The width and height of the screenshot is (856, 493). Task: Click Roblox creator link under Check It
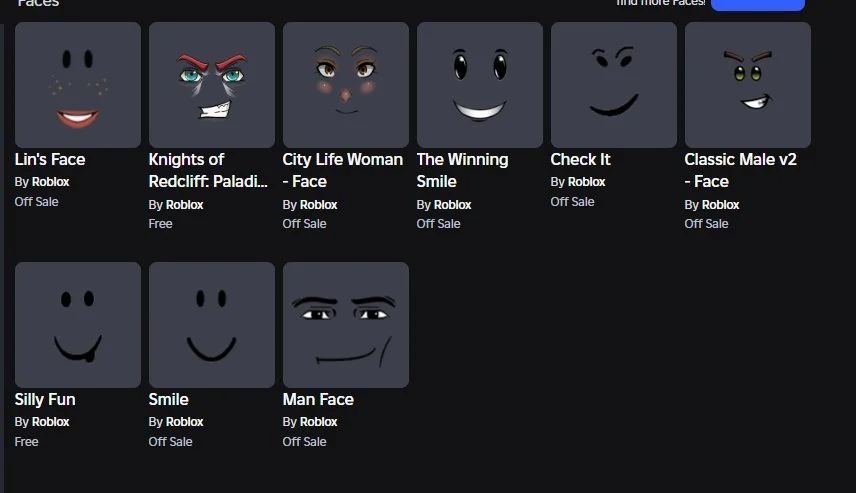coord(586,182)
